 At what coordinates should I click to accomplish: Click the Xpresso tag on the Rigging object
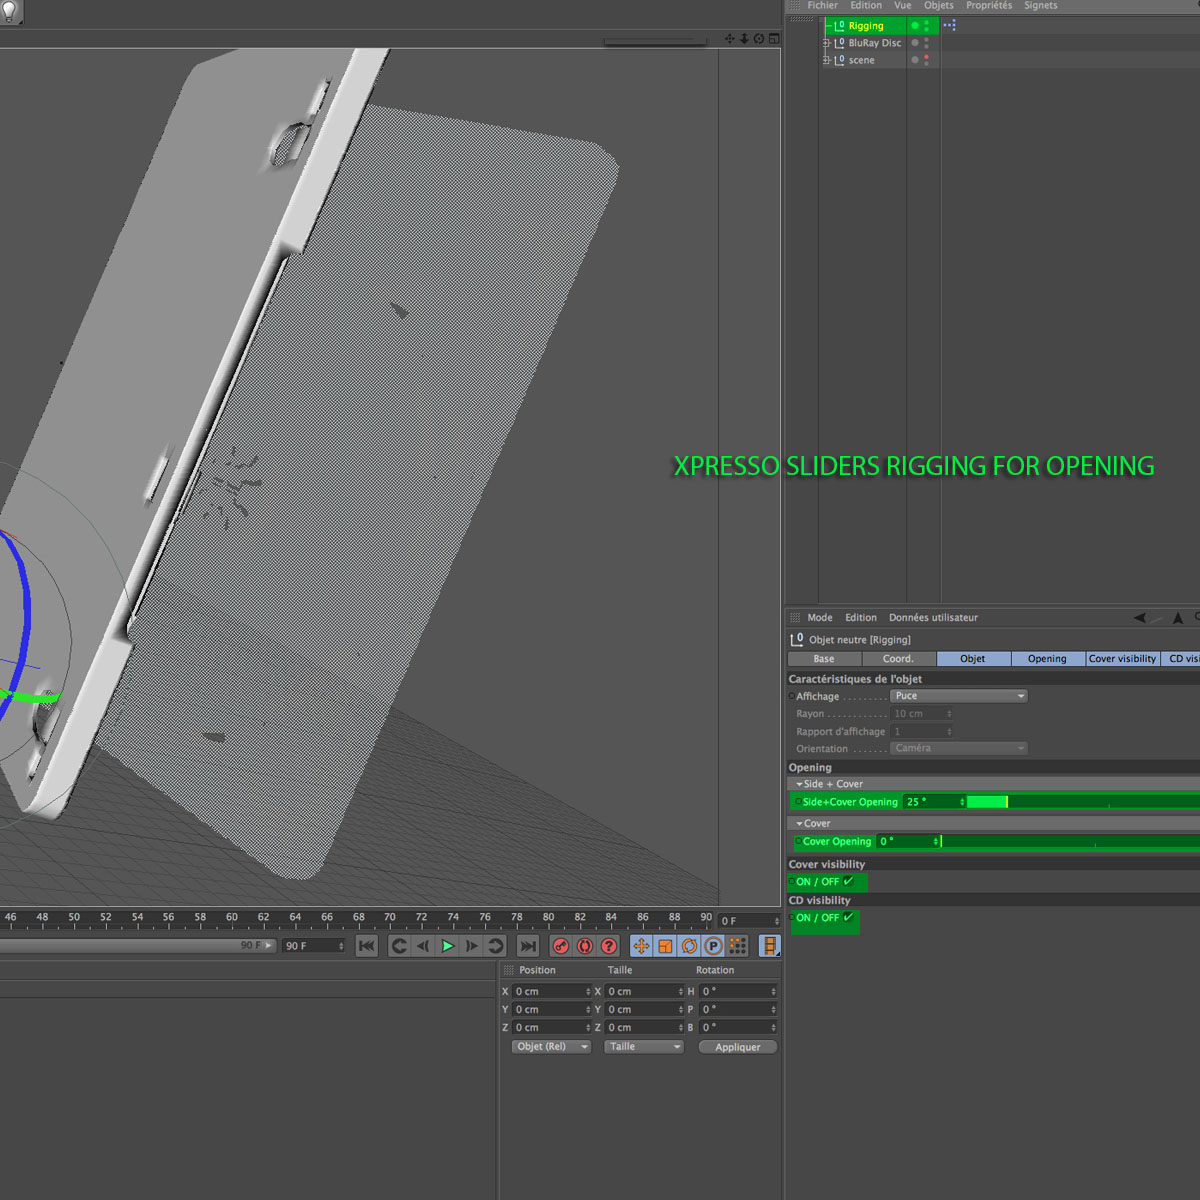[x=949, y=26]
